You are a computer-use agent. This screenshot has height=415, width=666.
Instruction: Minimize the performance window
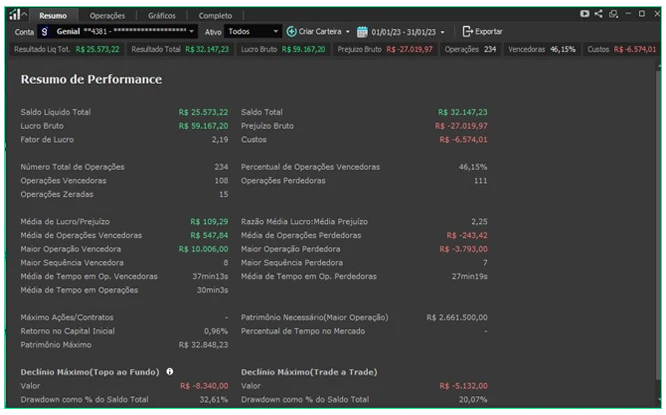628,14
